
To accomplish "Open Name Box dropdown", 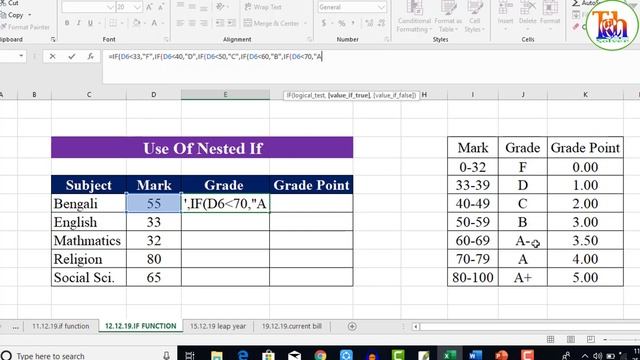I will [21, 56].
